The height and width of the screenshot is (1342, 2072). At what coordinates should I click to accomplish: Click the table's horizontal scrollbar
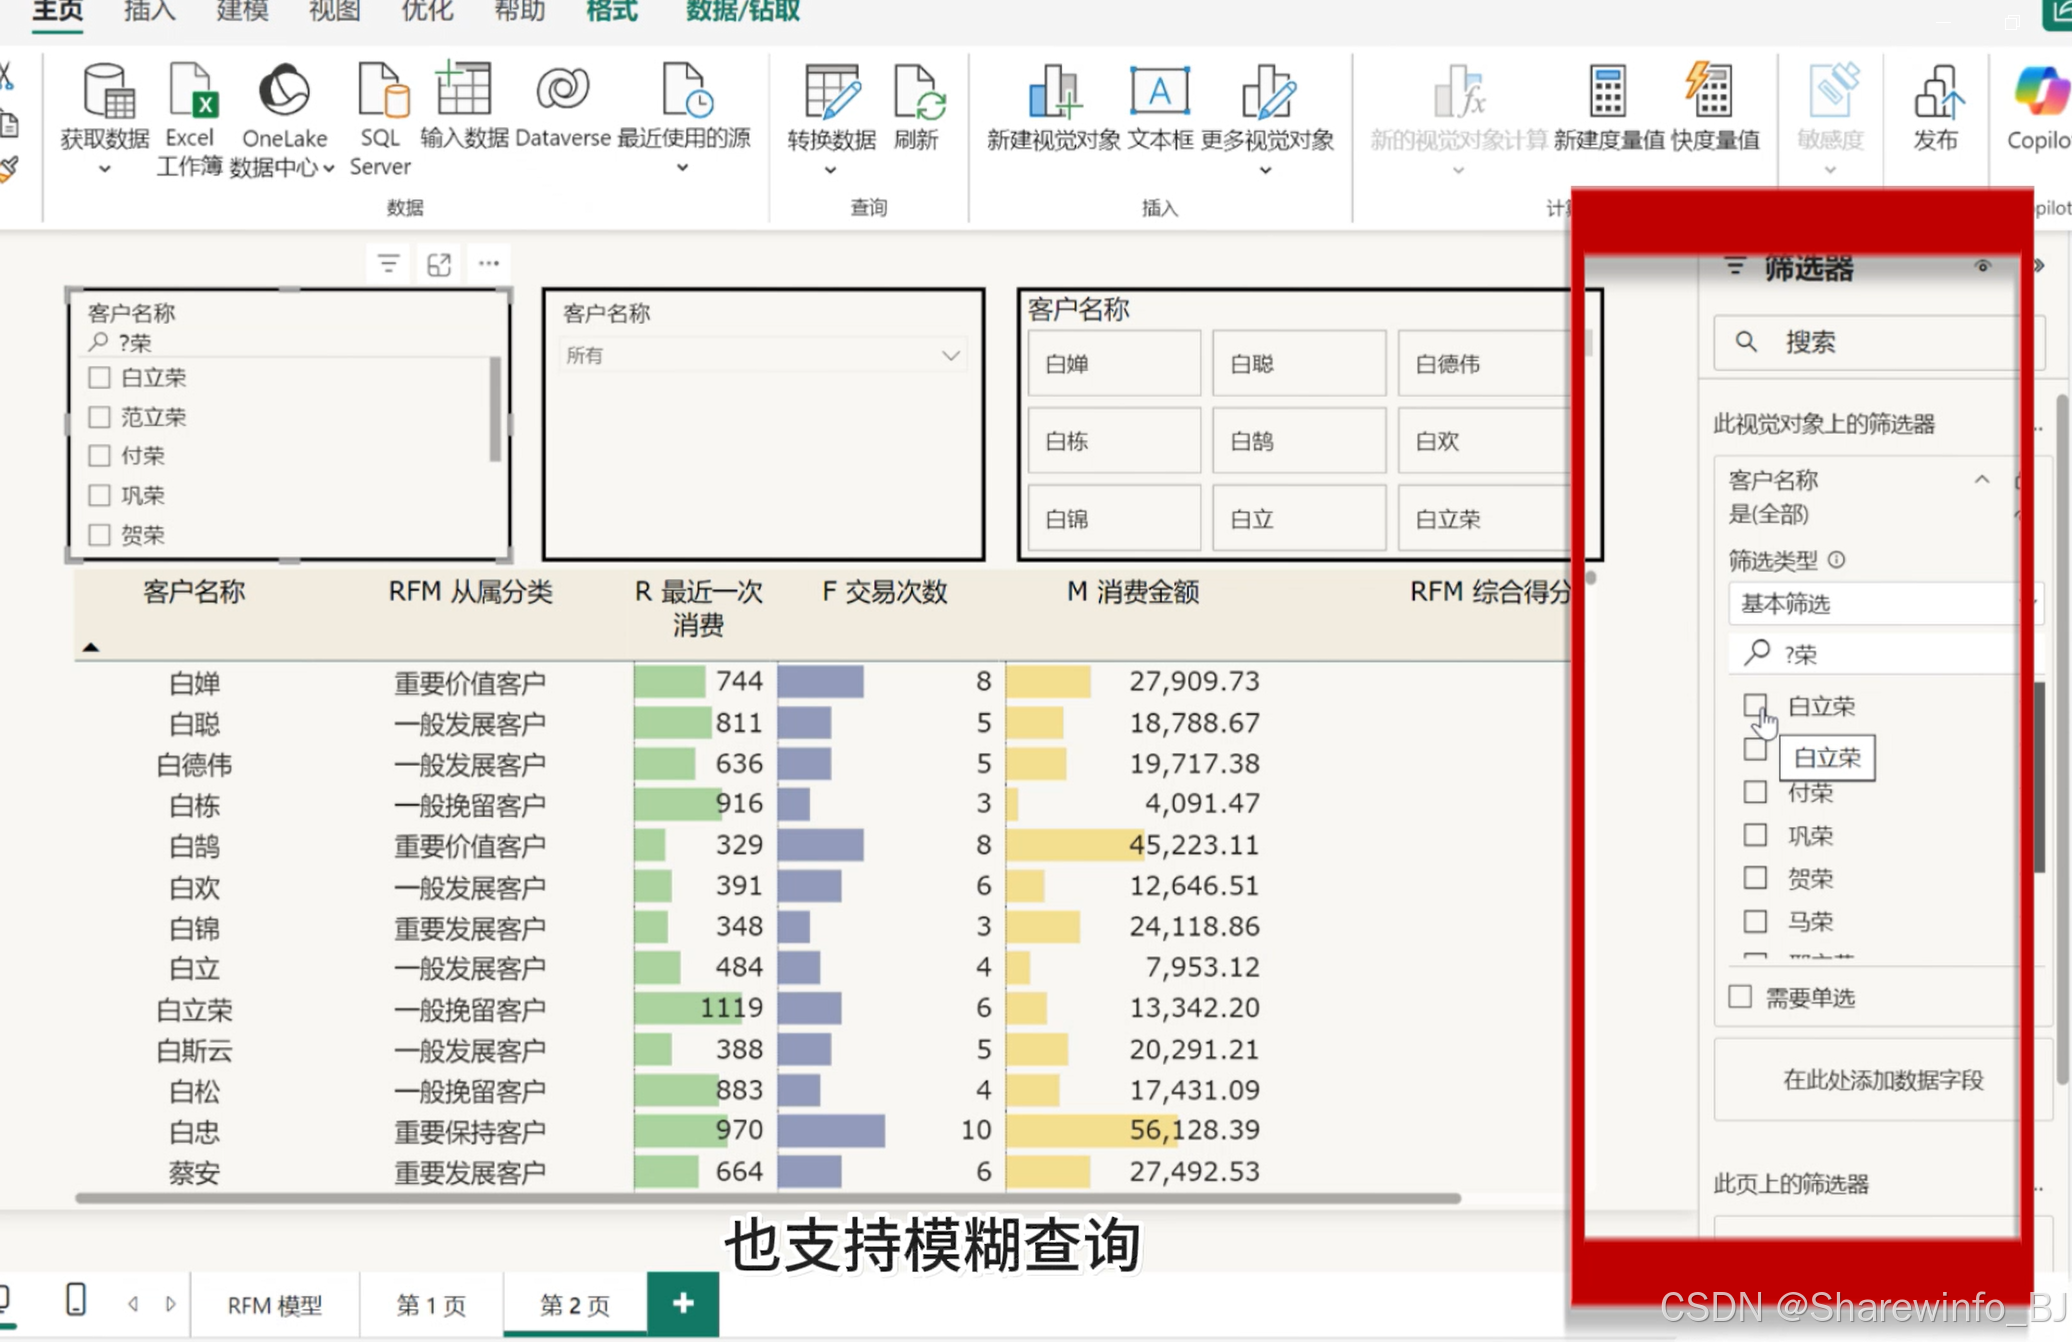point(767,1197)
